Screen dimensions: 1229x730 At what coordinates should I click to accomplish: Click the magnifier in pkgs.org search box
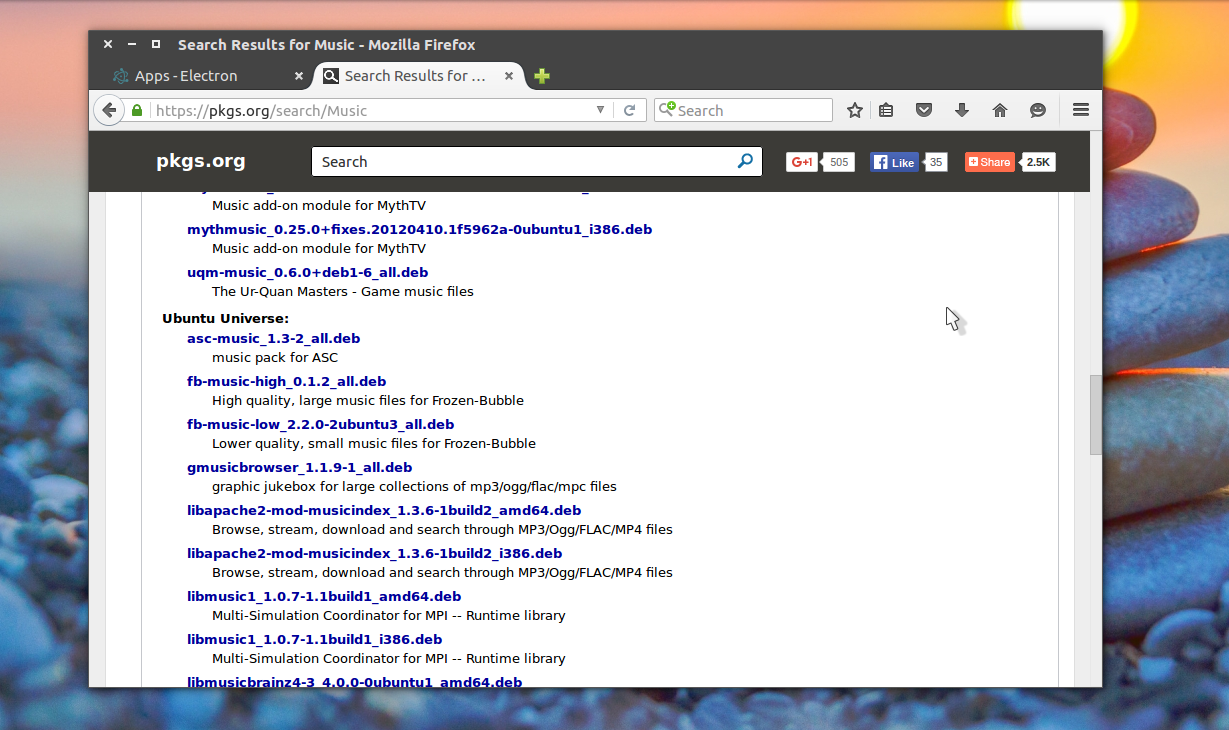pos(745,161)
